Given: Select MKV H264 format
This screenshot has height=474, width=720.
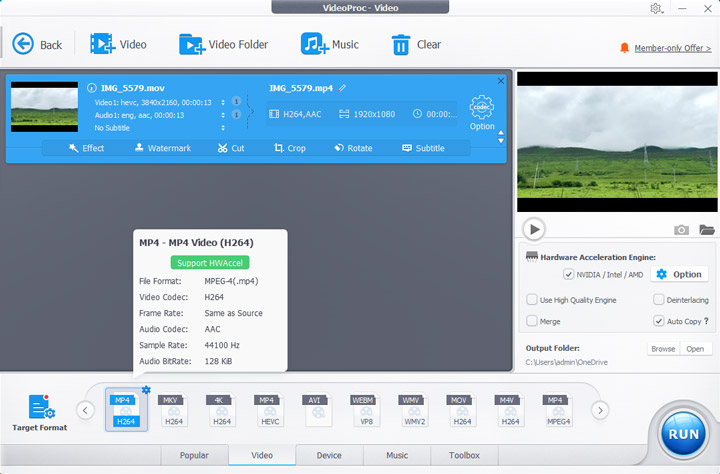Looking at the screenshot, I should (174, 410).
